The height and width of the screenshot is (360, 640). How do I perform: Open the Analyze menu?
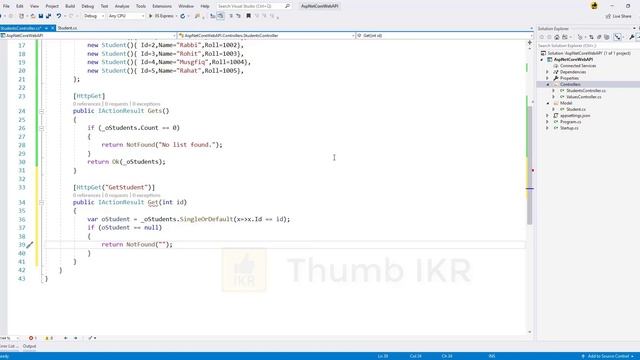(122, 6)
